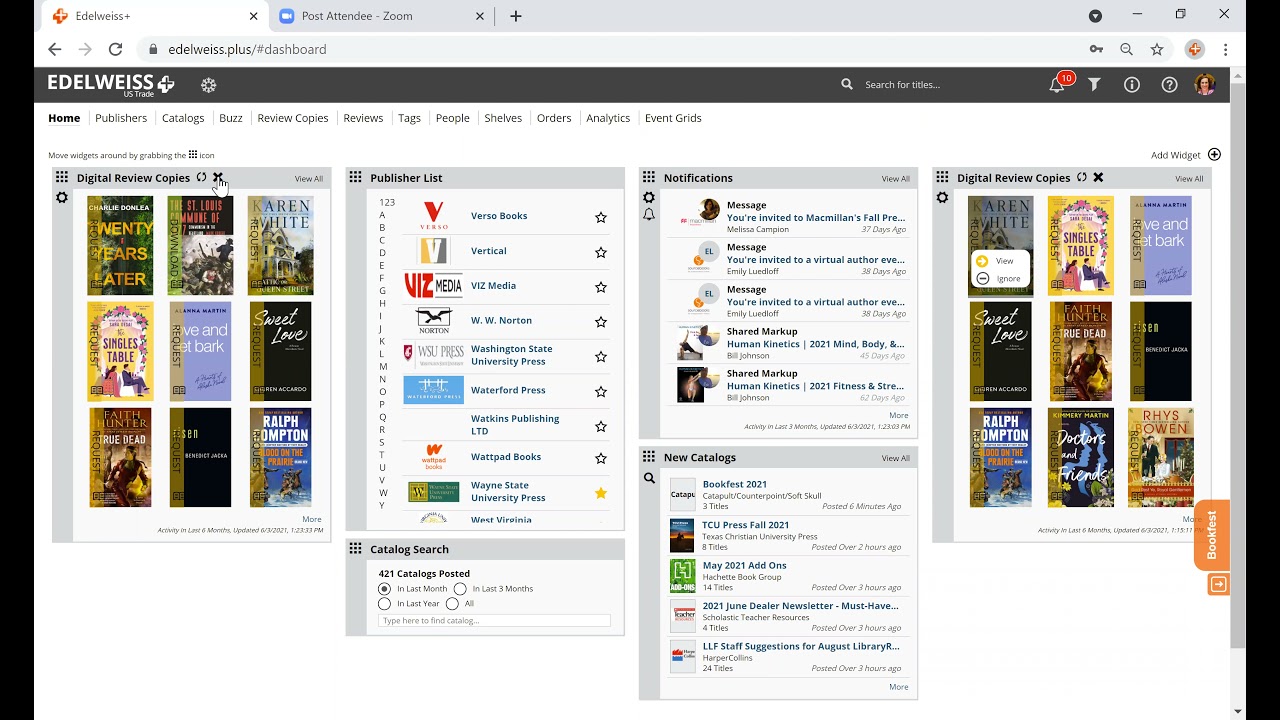Jump to letter W in publisher index
This screenshot has height=720, width=1280.
(382, 493)
